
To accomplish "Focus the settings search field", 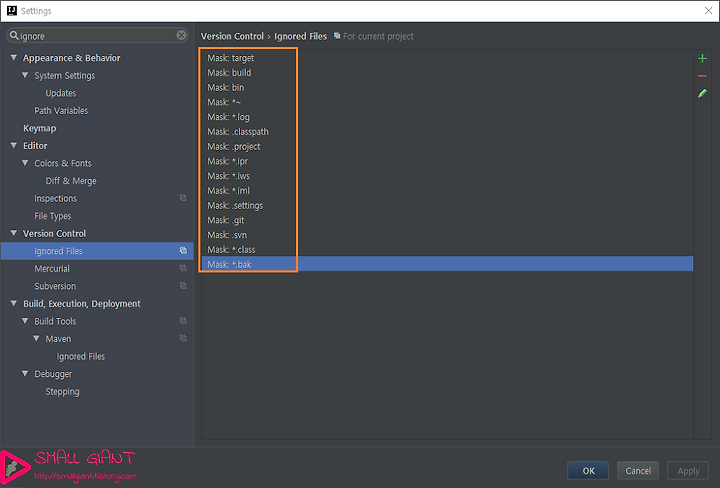I will [x=97, y=35].
